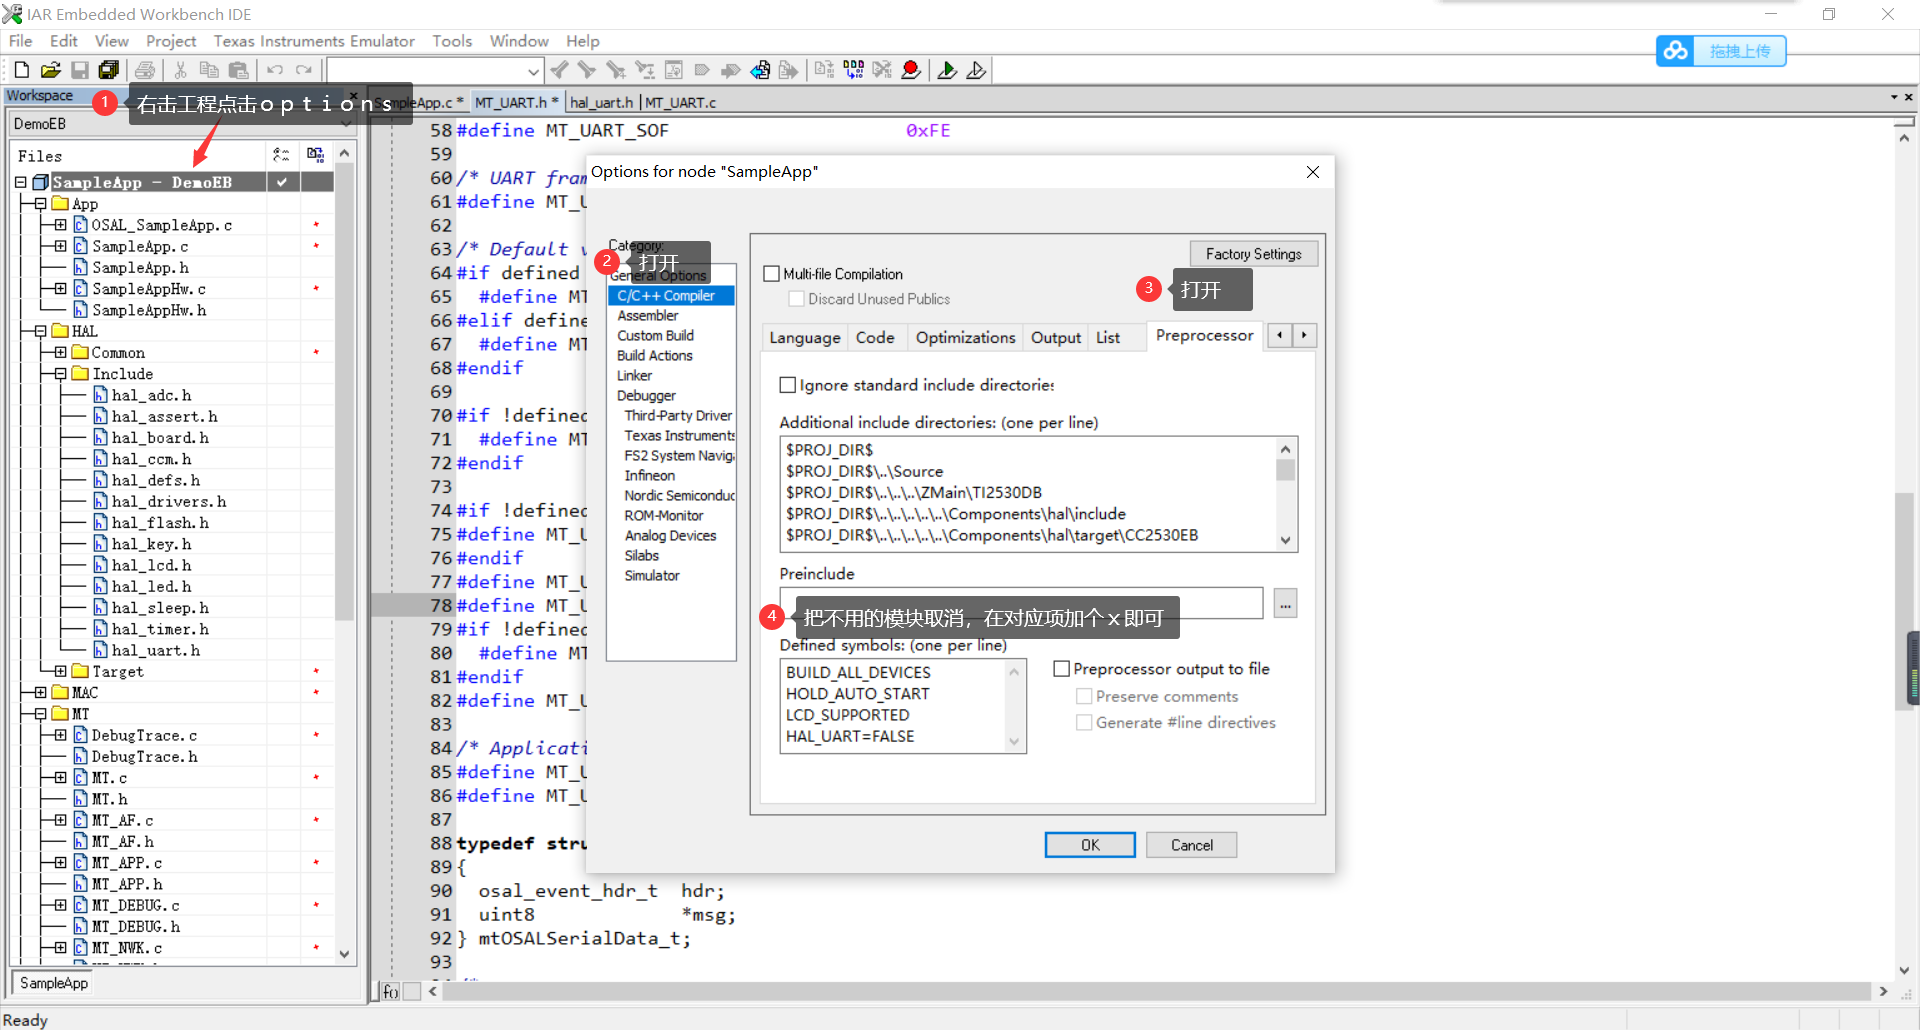Save all open files

[109, 70]
